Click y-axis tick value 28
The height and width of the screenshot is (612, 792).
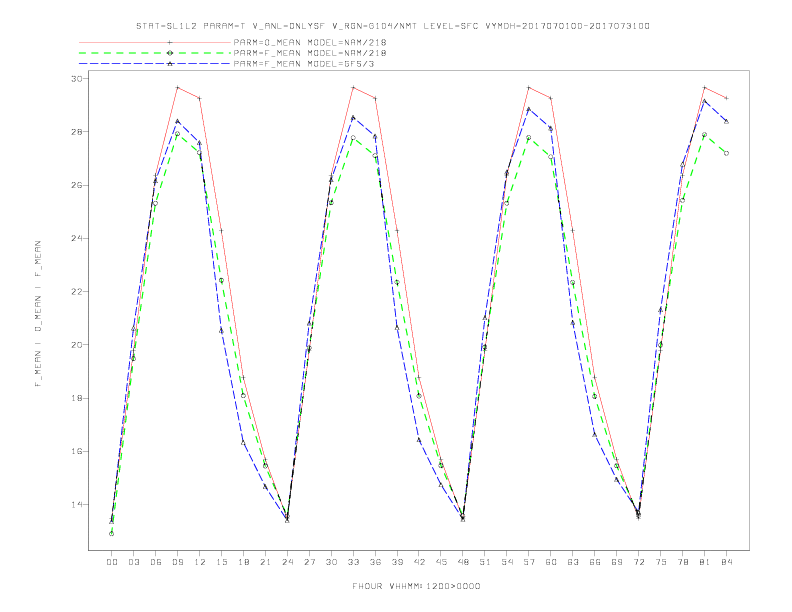[76, 132]
